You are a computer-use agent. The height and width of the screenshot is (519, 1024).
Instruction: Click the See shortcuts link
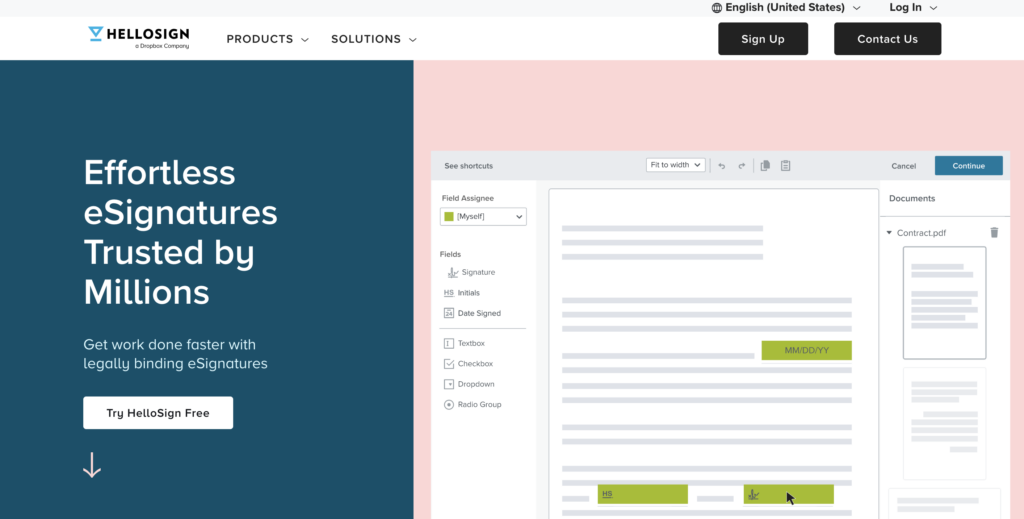pos(468,166)
